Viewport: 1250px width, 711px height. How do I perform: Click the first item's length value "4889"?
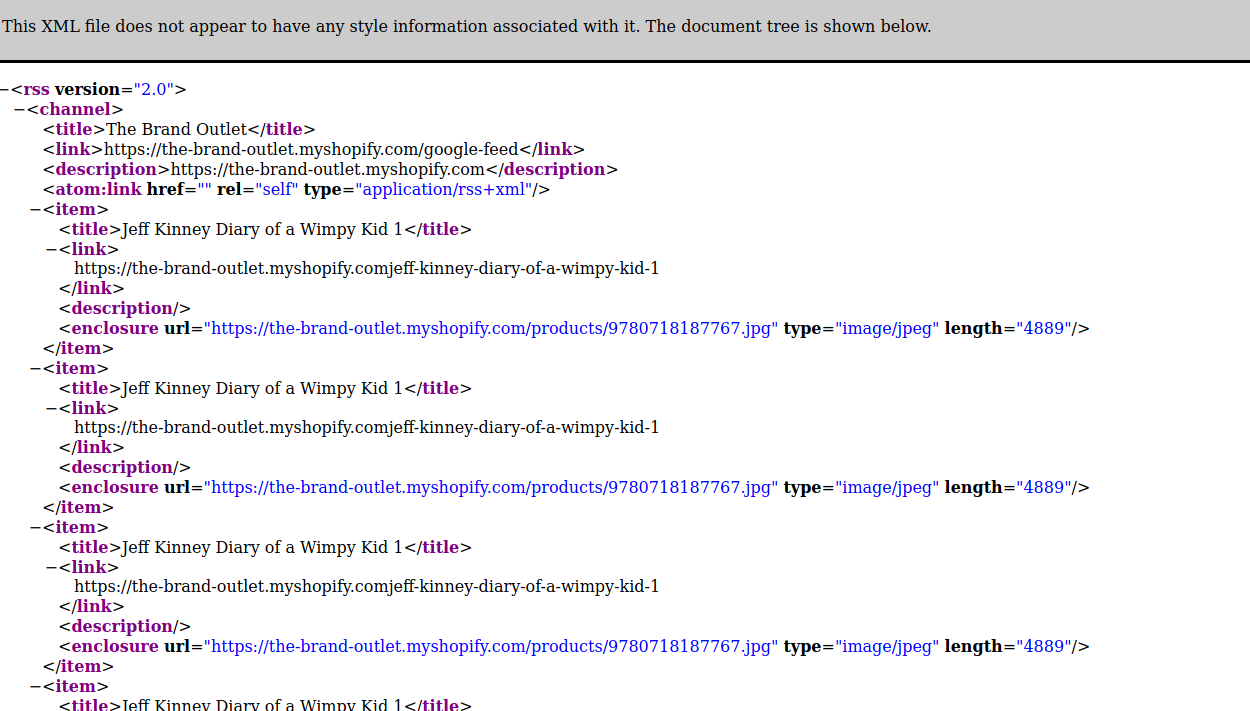point(1044,328)
